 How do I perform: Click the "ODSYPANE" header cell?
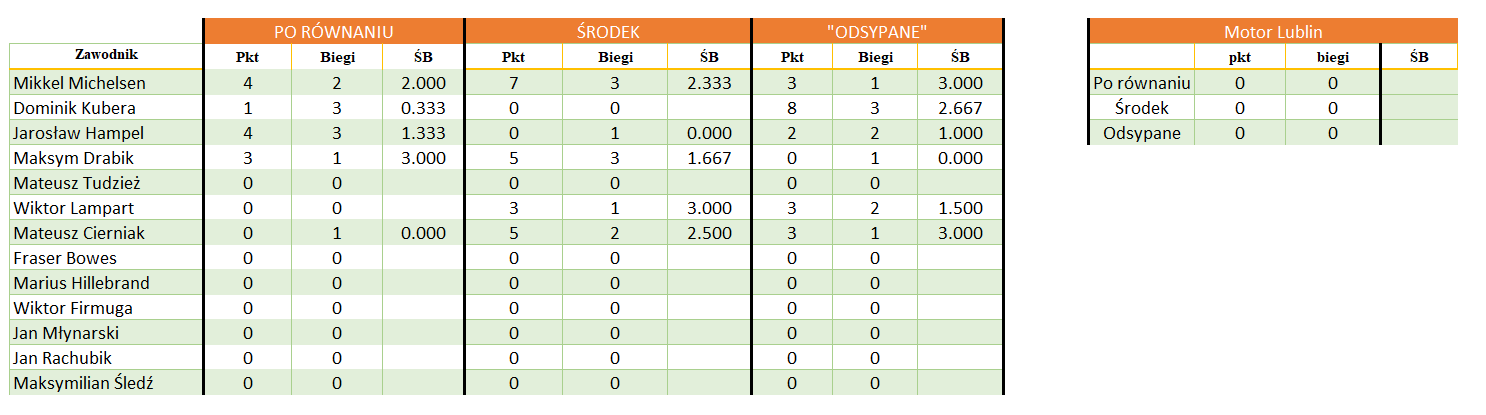(877, 32)
